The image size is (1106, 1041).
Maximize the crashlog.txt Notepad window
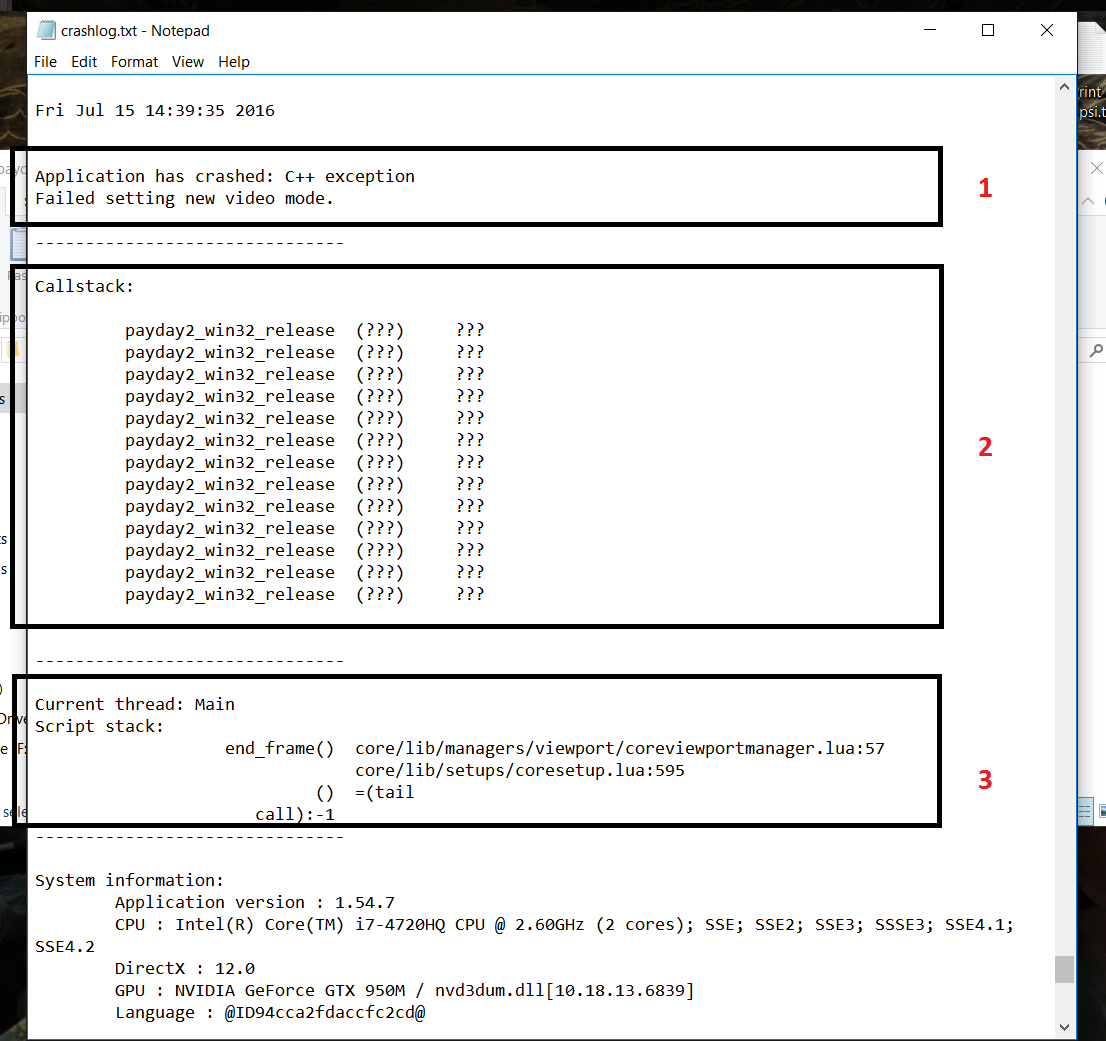click(988, 30)
